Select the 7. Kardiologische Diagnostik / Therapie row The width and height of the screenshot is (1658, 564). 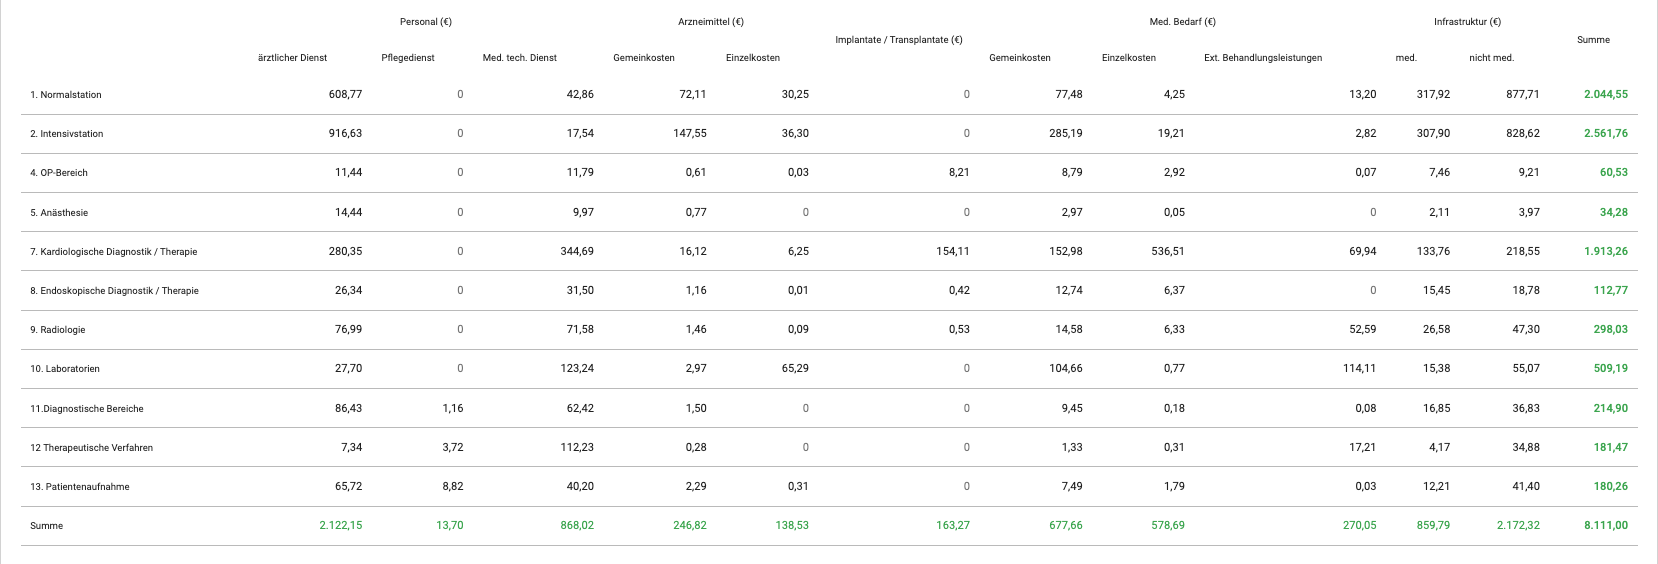coord(114,252)
